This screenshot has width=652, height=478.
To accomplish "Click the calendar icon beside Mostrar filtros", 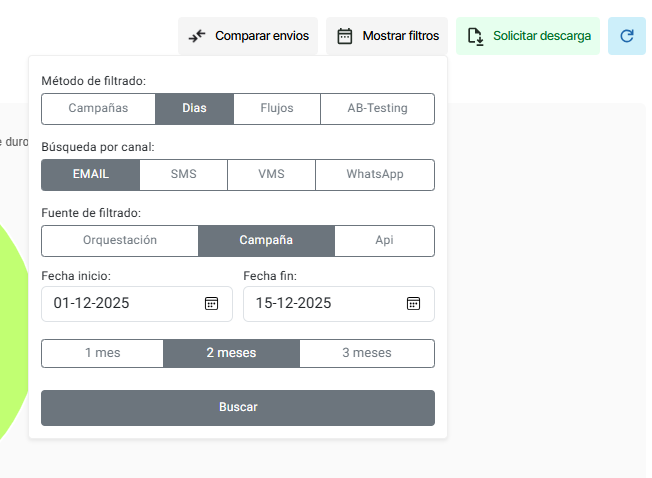I will pyautogui.click(x=344, y=36).
